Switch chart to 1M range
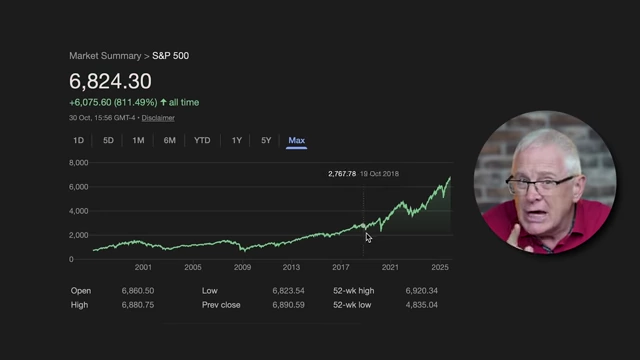640x360 pixels. pos(138,140)
